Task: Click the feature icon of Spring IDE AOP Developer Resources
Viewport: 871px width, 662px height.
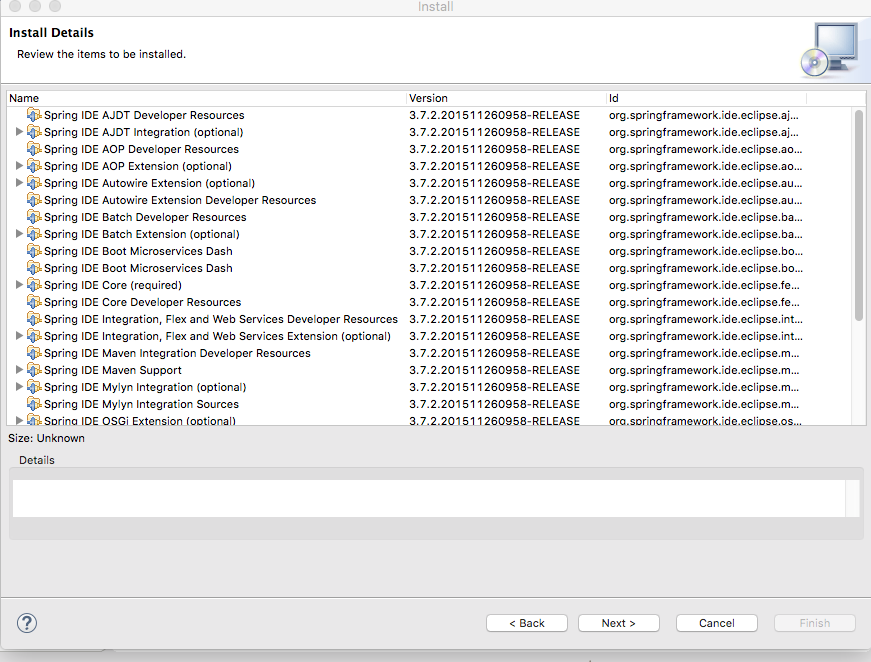Action: click(34, 149)
